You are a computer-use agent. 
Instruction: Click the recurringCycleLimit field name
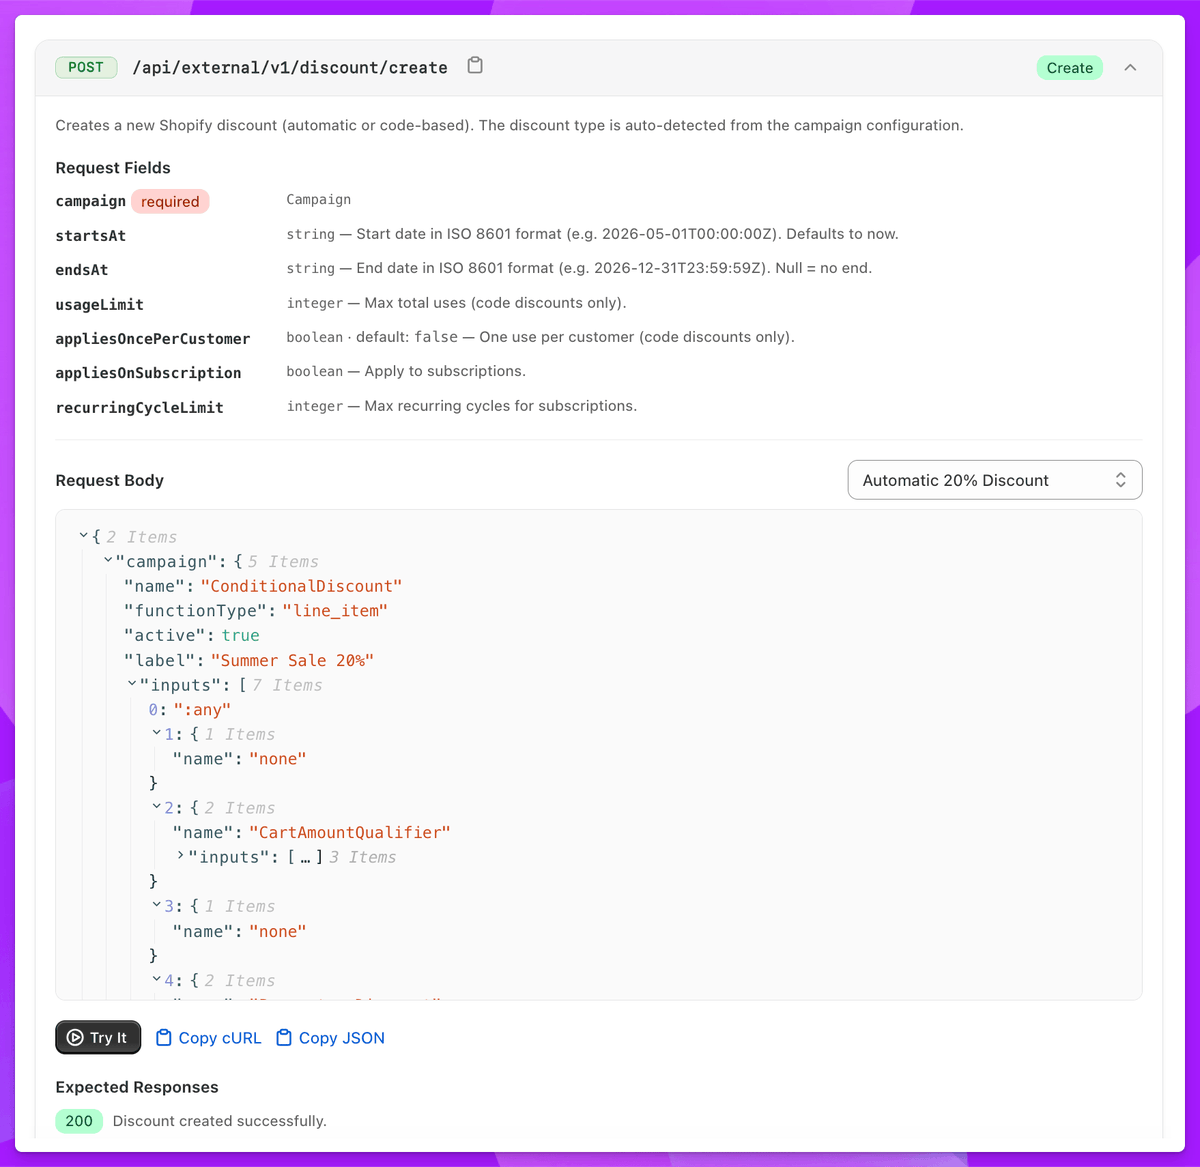(140, 408)
